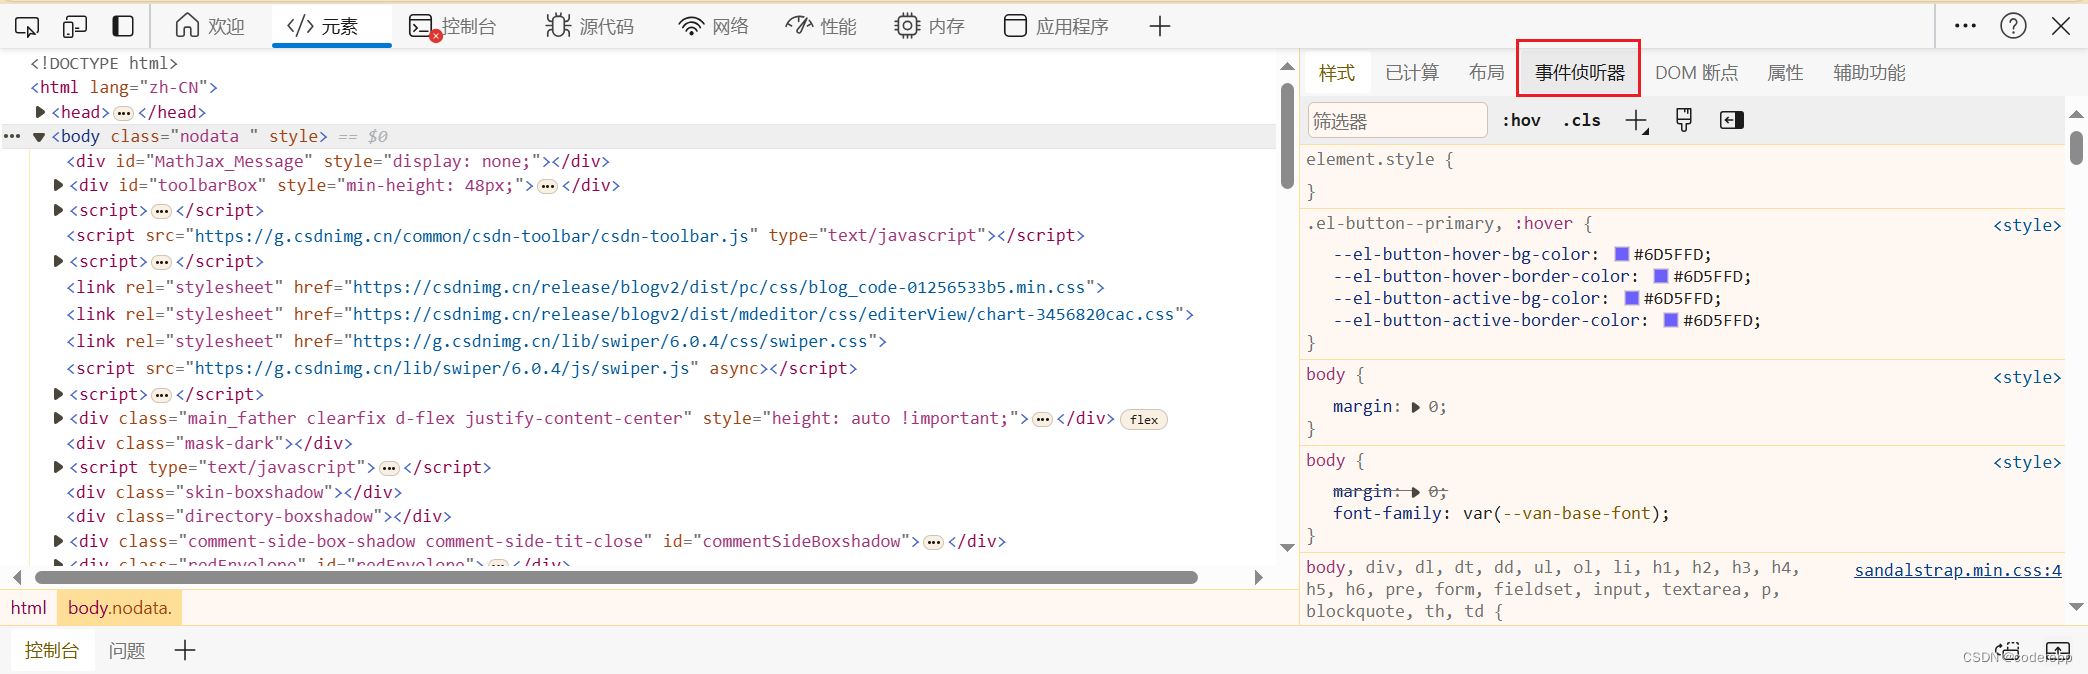Screen dimensions: 2088x674
Task: Select the mask-dark div row
Action: coord(209,443)
